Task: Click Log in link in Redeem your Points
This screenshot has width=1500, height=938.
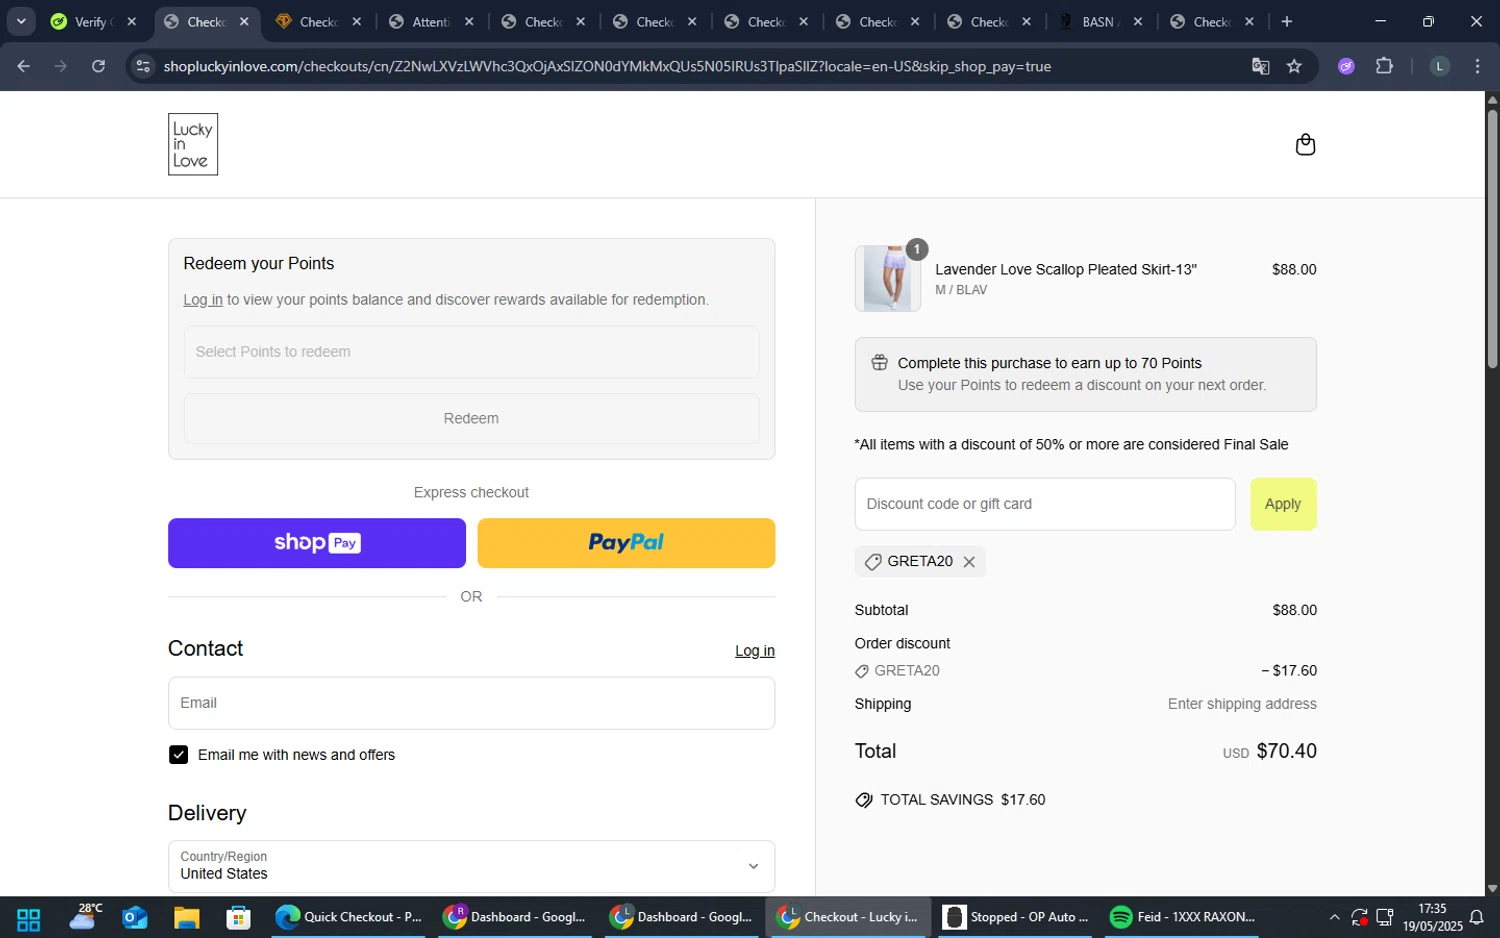Action: (203, 300)
